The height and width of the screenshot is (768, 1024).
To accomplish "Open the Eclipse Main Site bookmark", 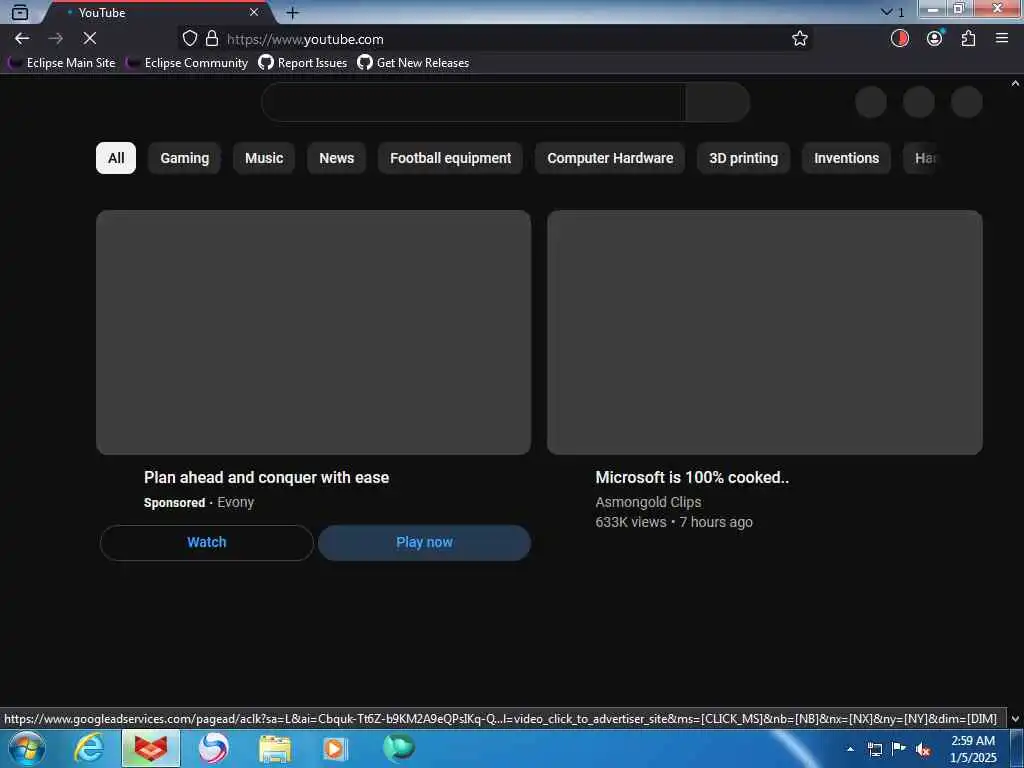I will click(62, 63).
